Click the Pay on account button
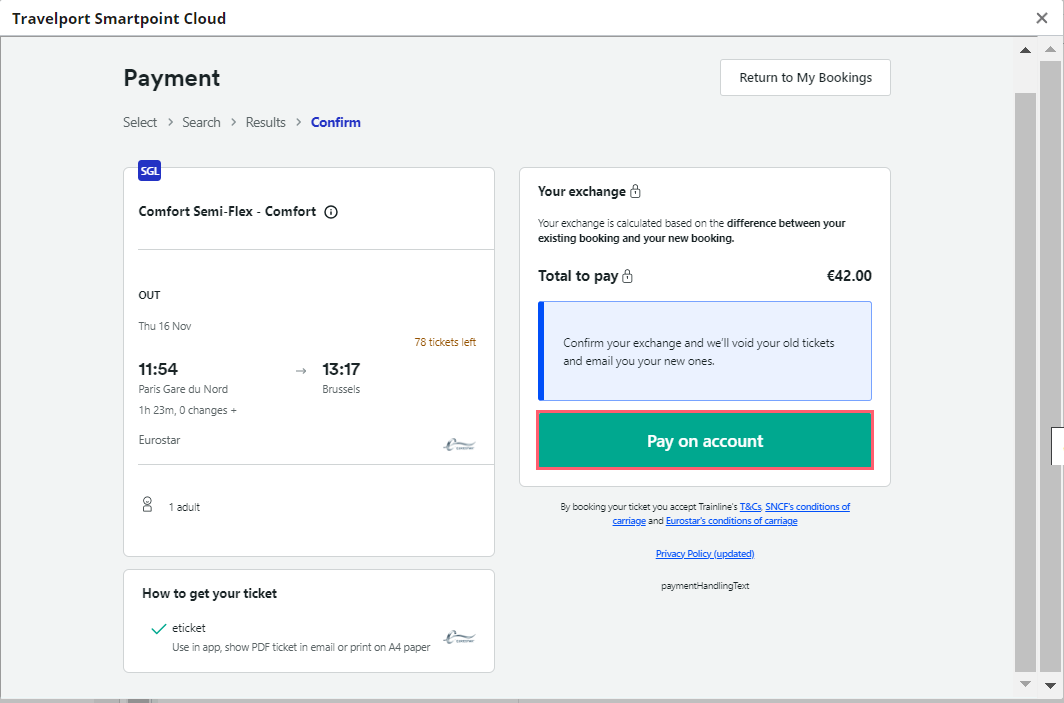Viewport: 1064px width, 703px height. pos(705,440)
